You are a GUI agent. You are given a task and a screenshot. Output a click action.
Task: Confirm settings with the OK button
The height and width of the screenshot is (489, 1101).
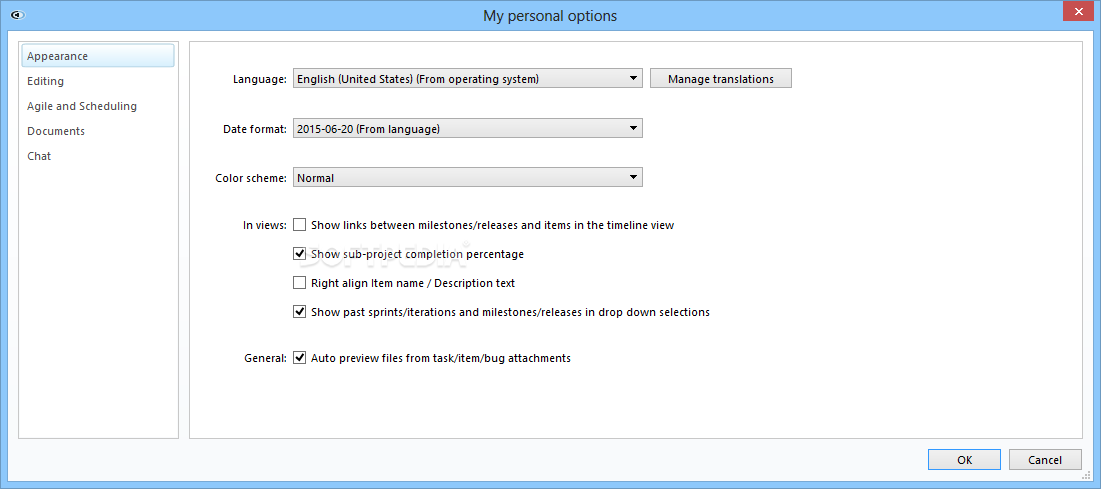pos(964,459)
